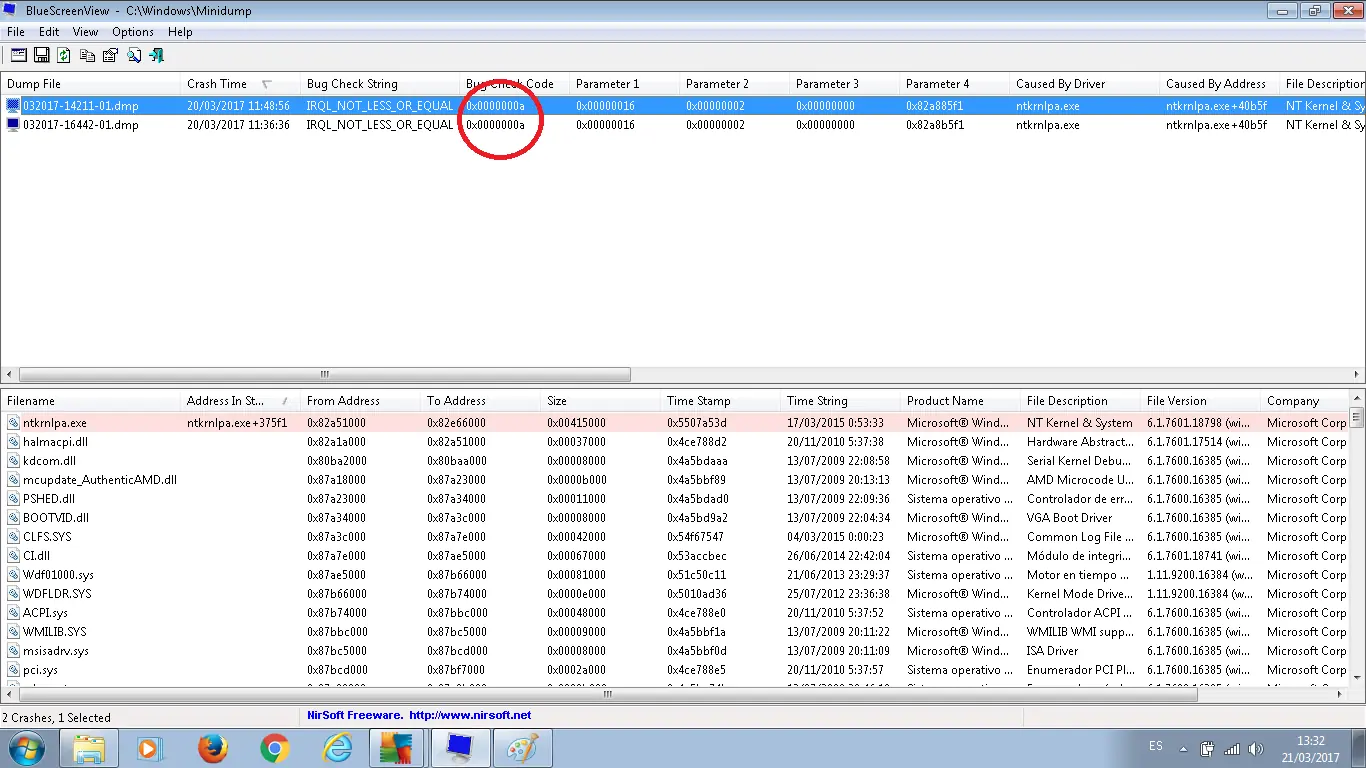Refresh the crash list with the green arrows icon
The image size is (1366, 768).
click(64, 55)
